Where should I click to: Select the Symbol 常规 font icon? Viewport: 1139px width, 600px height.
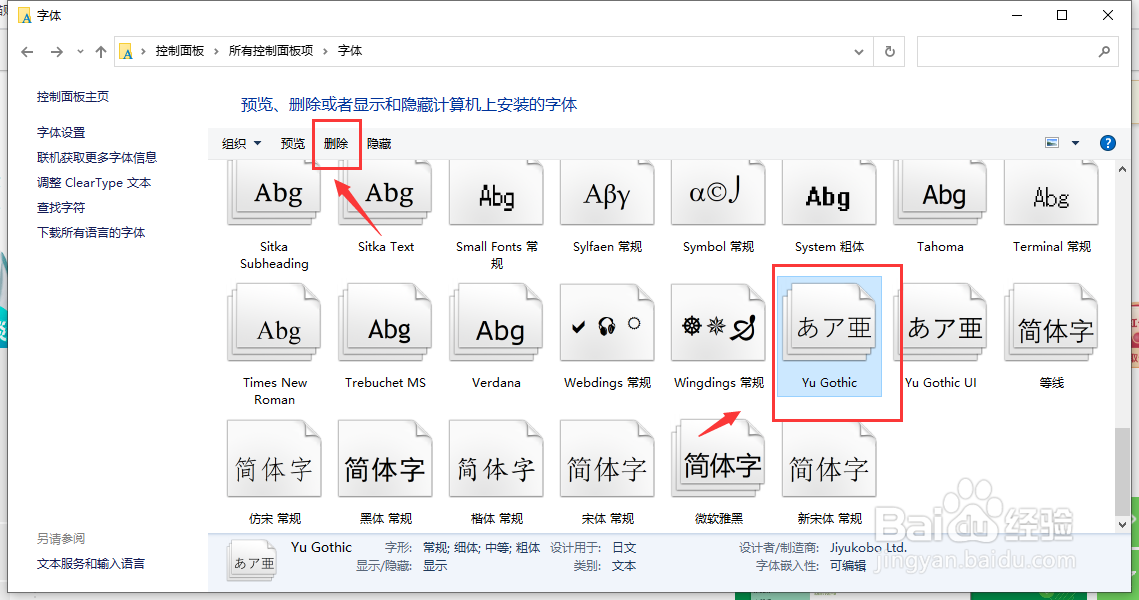coord(718,193)
